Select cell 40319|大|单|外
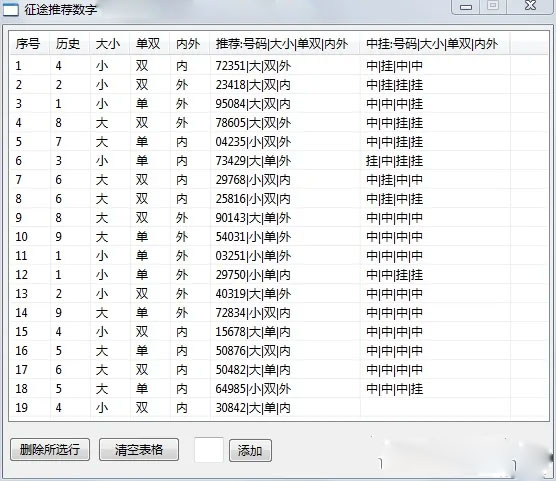 pyautogui.click(x=253, y=294)
